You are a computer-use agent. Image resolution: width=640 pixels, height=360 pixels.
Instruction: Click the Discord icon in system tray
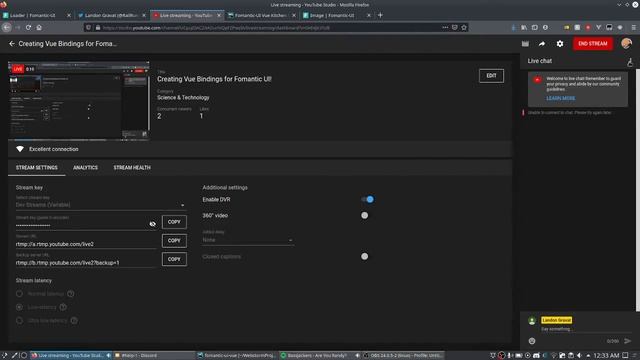(536, 356)
